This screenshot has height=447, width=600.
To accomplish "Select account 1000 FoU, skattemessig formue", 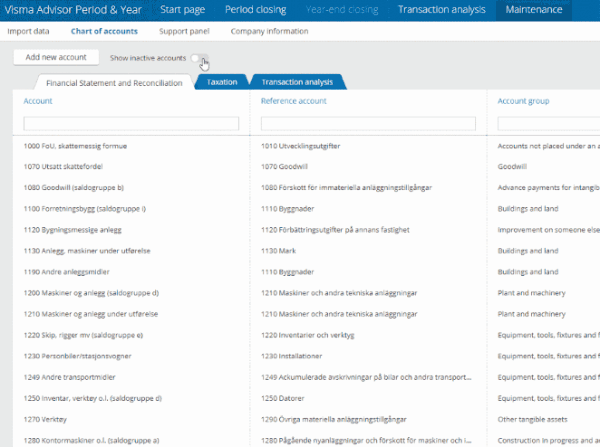I will point(75,146).
